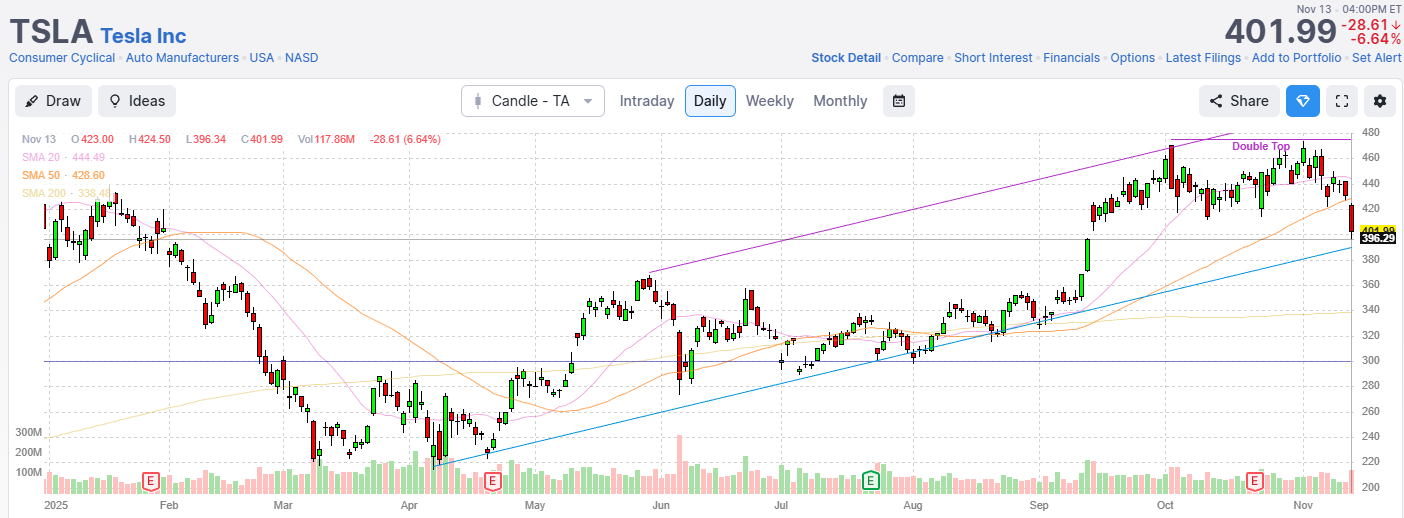Share this chart
Screen dimensions: 1404x518
point(1239,101)
